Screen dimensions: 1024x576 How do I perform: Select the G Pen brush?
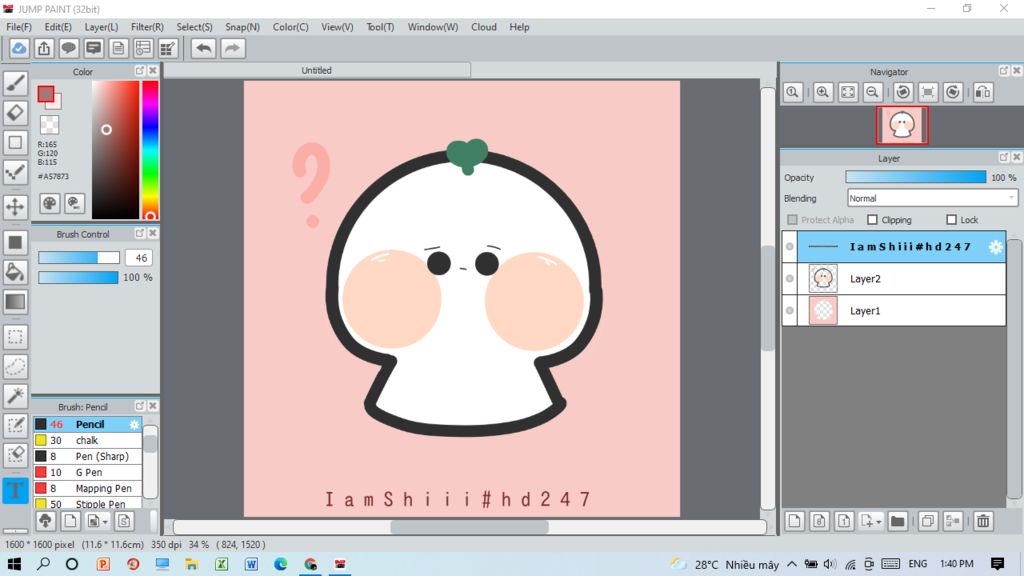pos(88,472)
